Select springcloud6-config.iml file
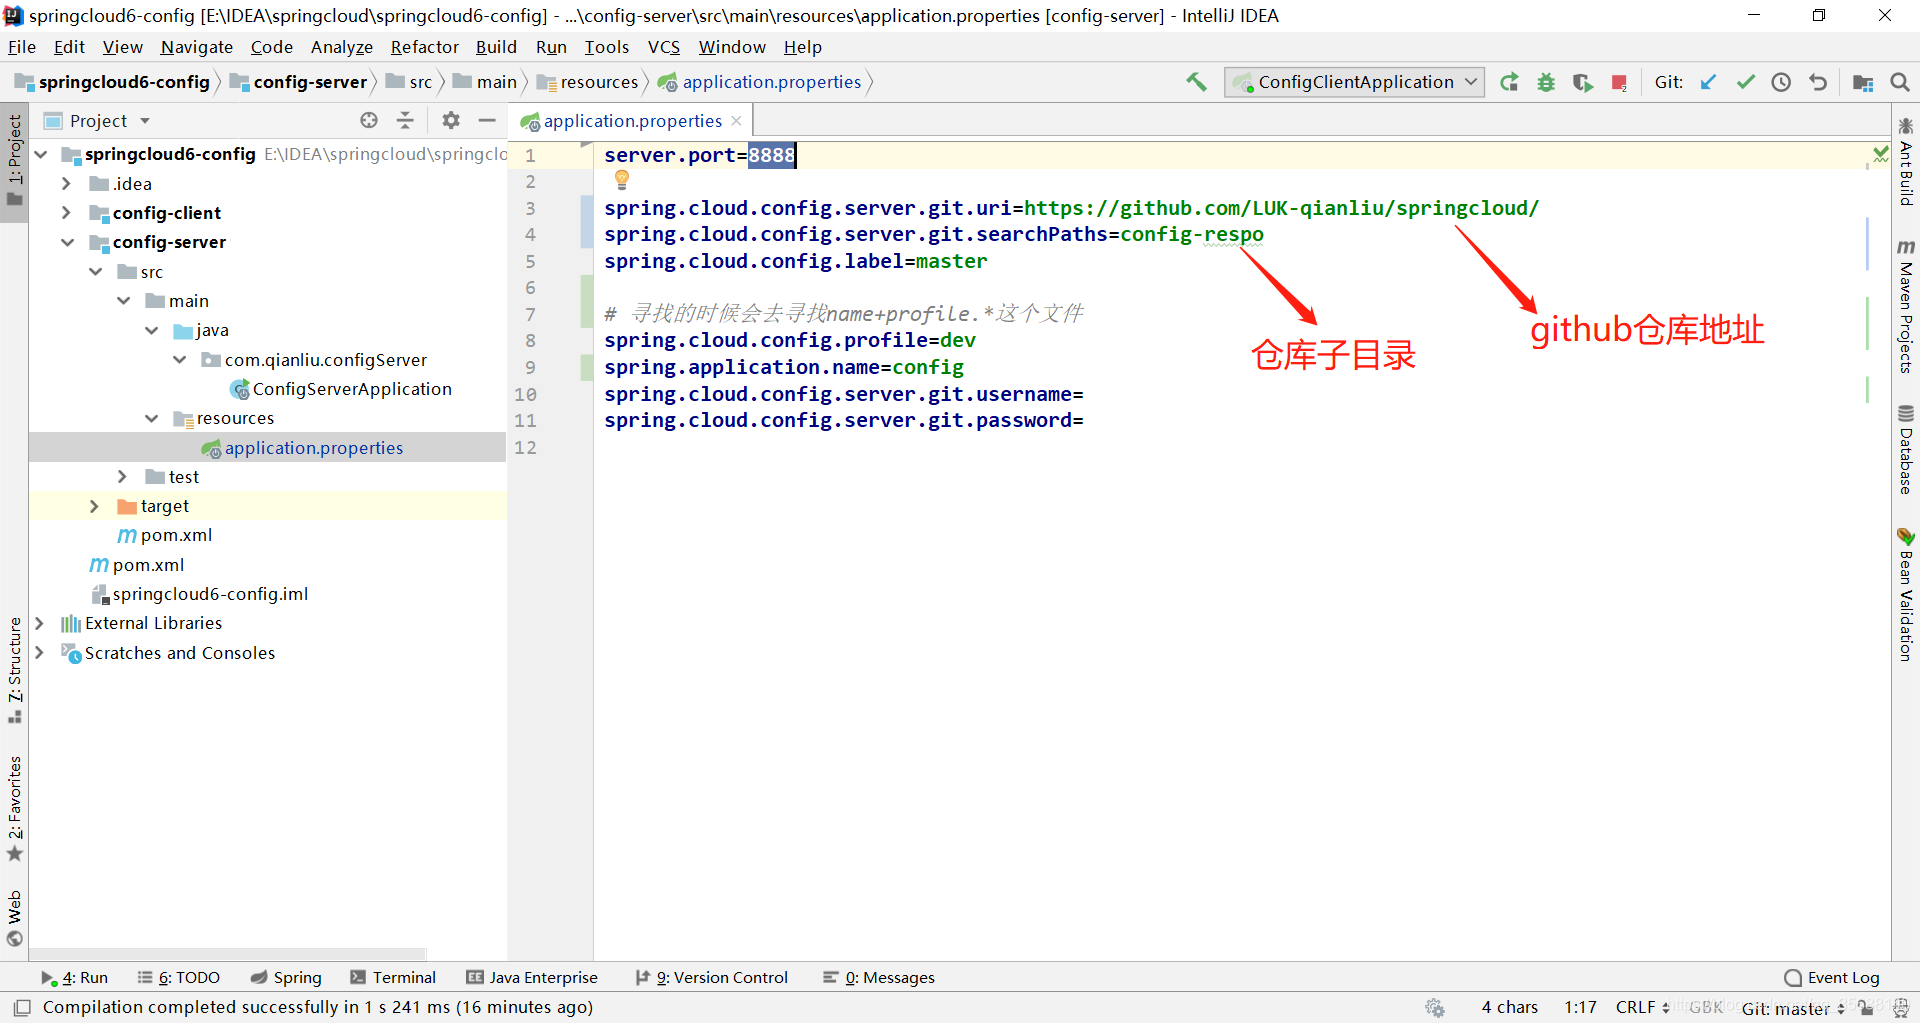Image resolution: width=1920 pixels, height=1023 pixels. coord(210,594)
